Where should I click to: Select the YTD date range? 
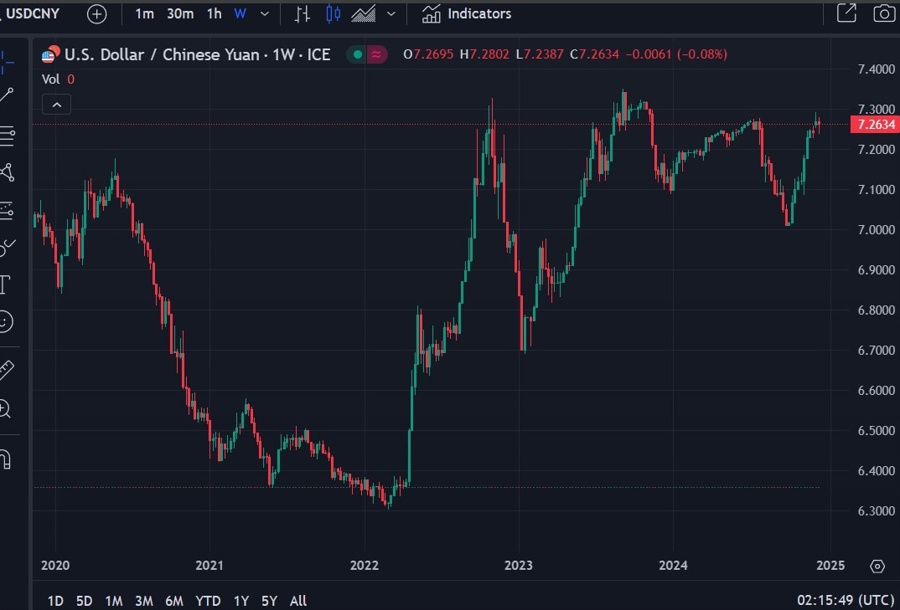pyautogui.click(x=208, y=601)
